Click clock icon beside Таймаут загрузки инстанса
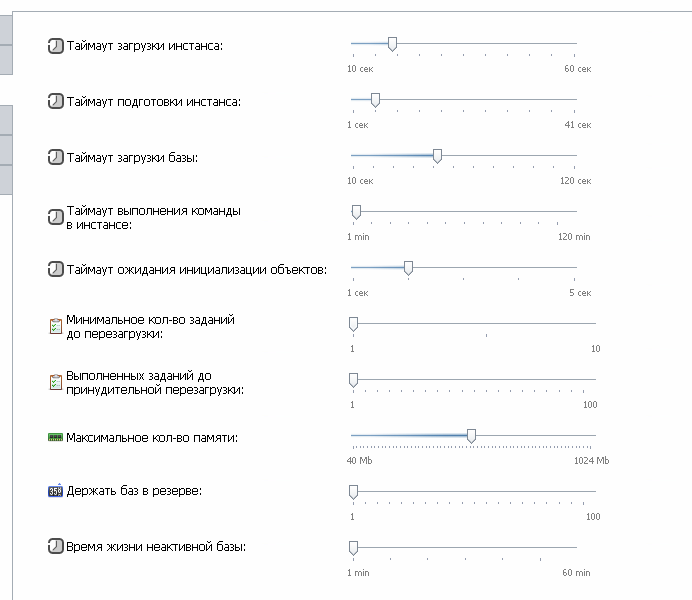 click(x=55, y=46)
